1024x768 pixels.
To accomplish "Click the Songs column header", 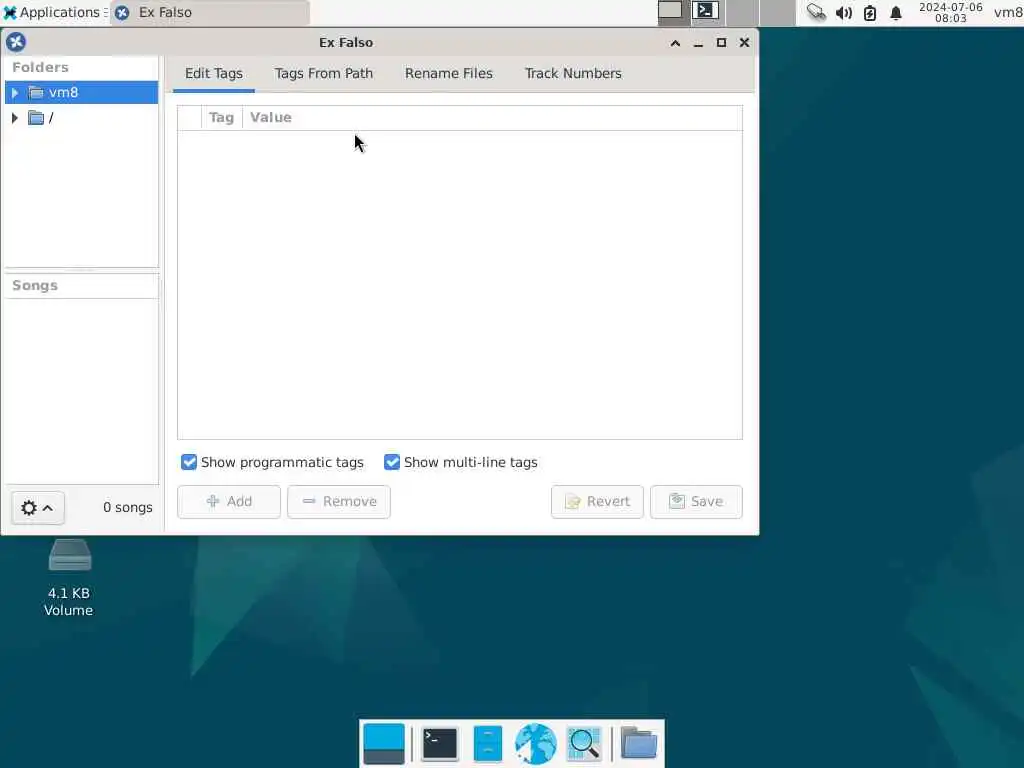I will (x=81, y=285).
